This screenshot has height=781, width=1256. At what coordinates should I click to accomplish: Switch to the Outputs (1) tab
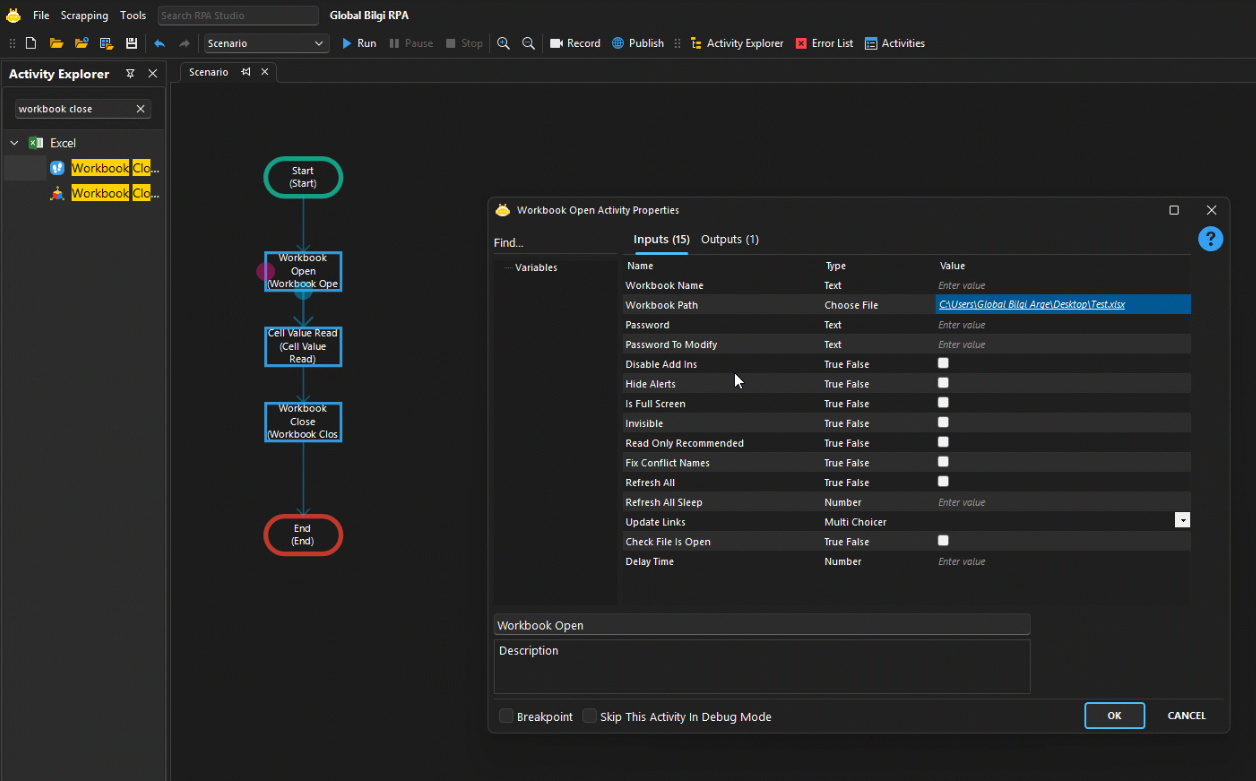pyautogui.click(x=729, y=239)
